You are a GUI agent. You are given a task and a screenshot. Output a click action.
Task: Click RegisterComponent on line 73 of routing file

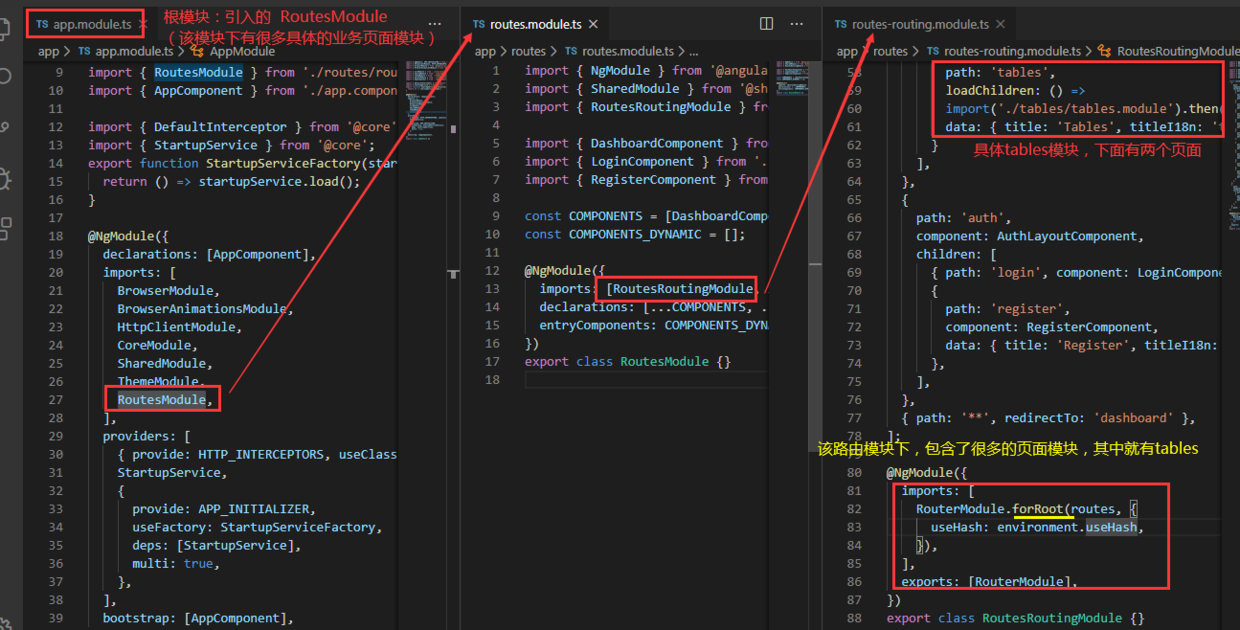tap(1089, 327)
